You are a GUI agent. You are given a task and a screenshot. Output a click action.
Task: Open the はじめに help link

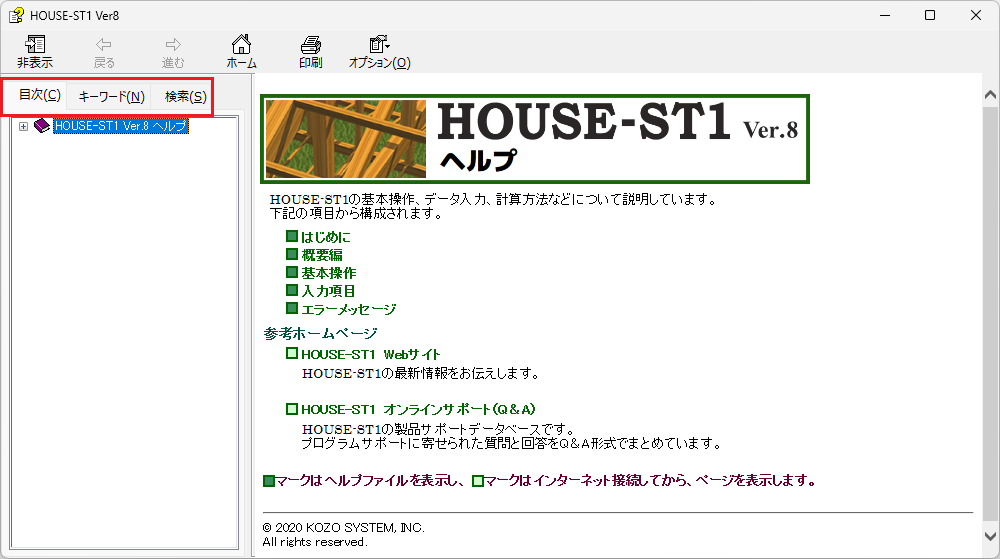(325, 237)
